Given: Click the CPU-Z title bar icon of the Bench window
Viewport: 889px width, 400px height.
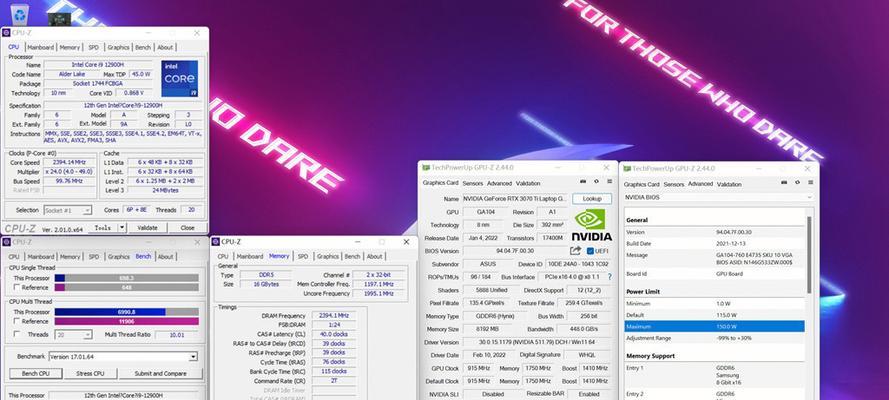Looking at the screenshot, I should coord(7,242).
